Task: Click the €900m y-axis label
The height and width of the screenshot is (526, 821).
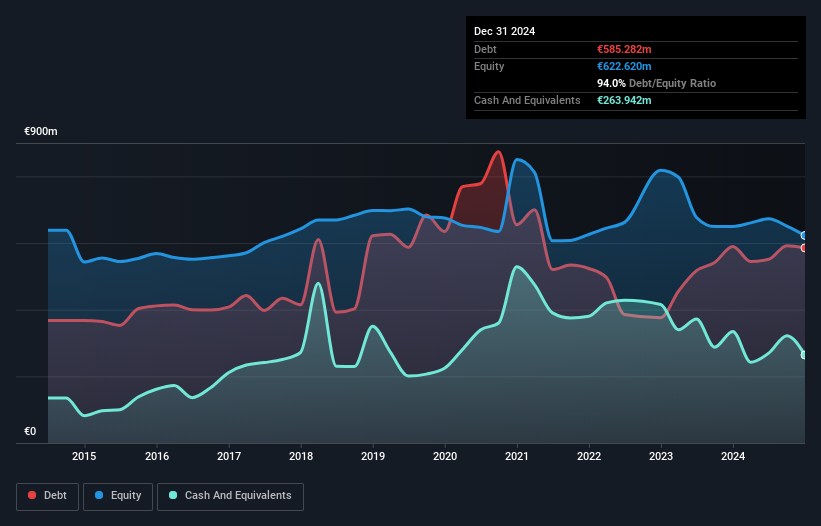Action: pyautogui.click(x=41, y=131)
